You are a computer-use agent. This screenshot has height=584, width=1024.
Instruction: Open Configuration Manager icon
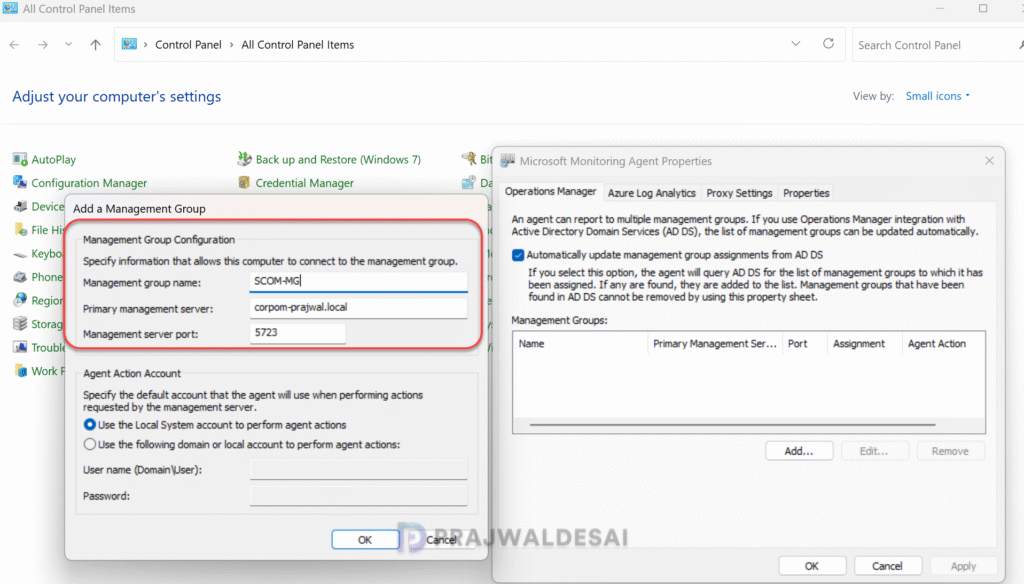[x=20, y=183]
